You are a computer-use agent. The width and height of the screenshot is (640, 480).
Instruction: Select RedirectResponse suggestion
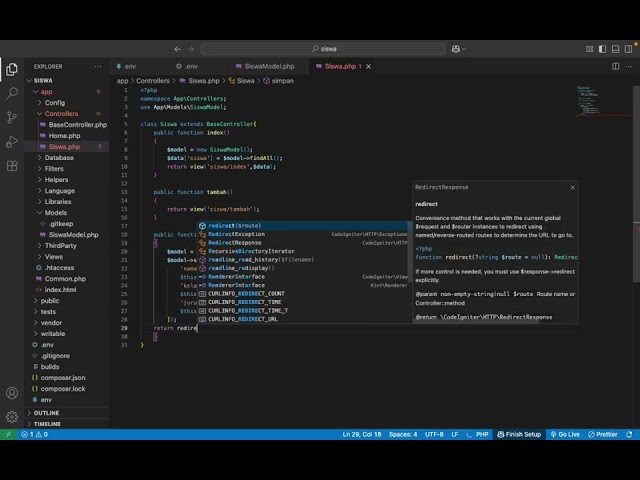pos(302,243)
